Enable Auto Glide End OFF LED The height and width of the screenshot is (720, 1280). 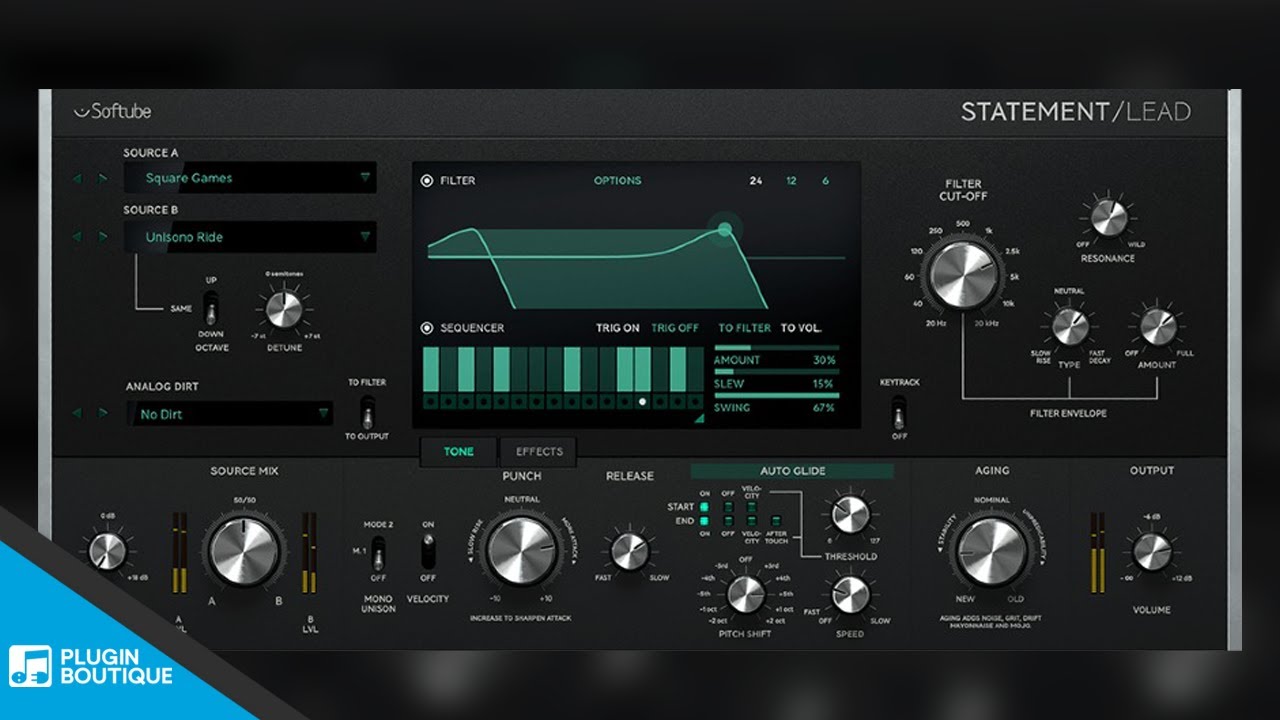tap(728, 521)
